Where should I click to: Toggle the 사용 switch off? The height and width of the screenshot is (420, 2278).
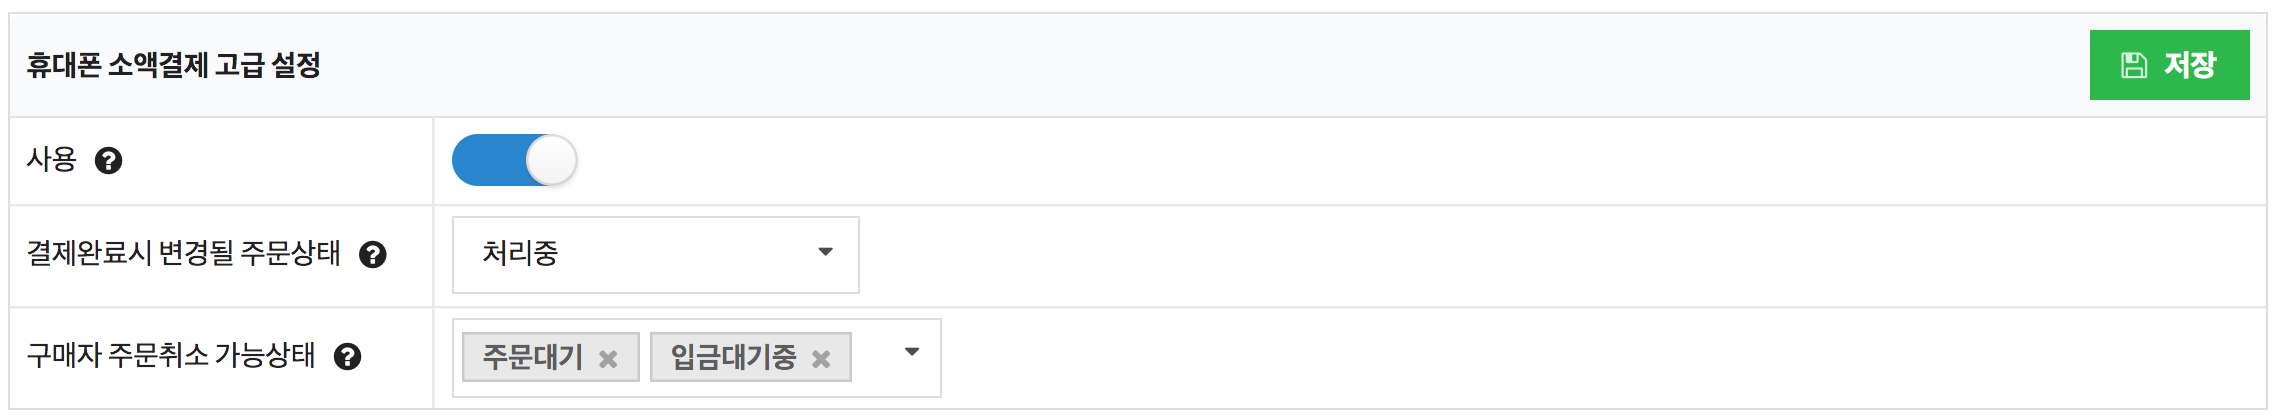pos(514,160)
